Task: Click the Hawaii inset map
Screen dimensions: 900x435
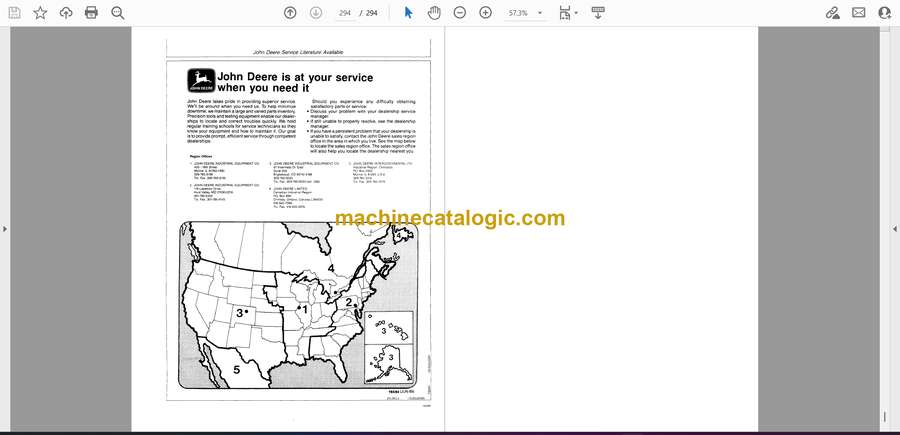Action: coord(389,328)
